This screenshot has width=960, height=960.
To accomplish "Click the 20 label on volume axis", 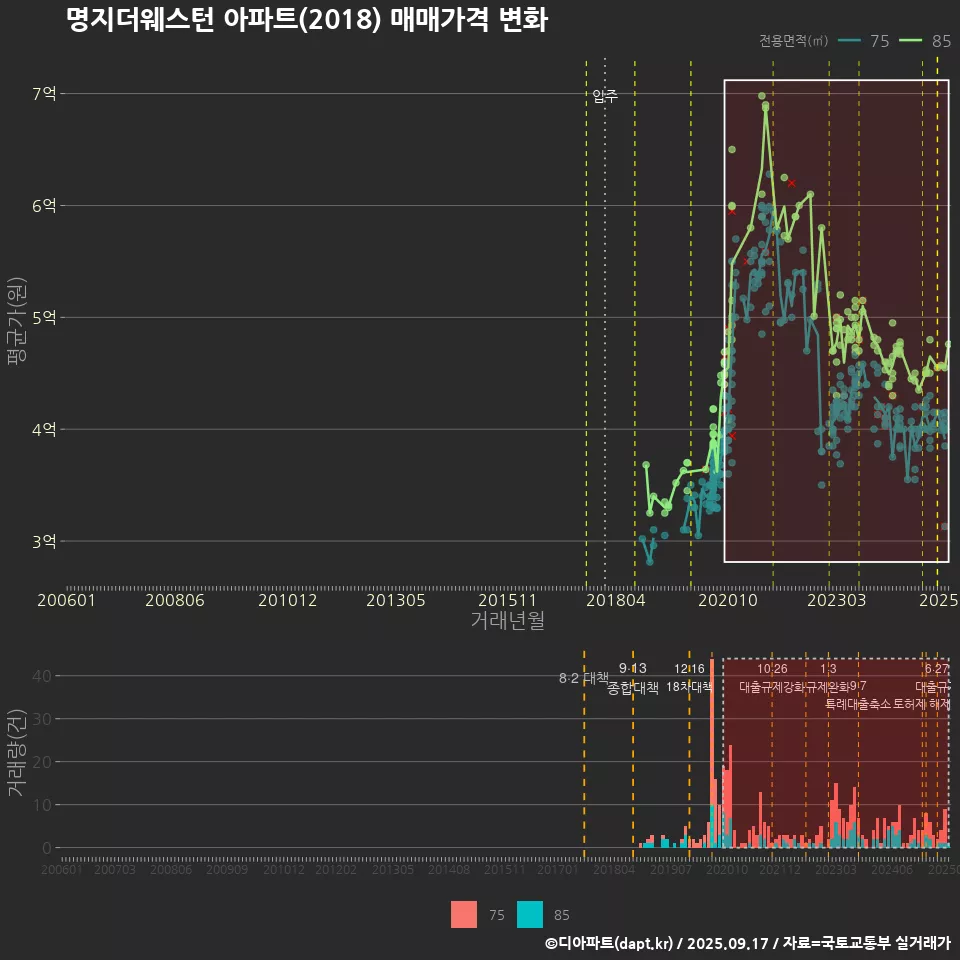I will pyautogui.click(x=42, y=762).
